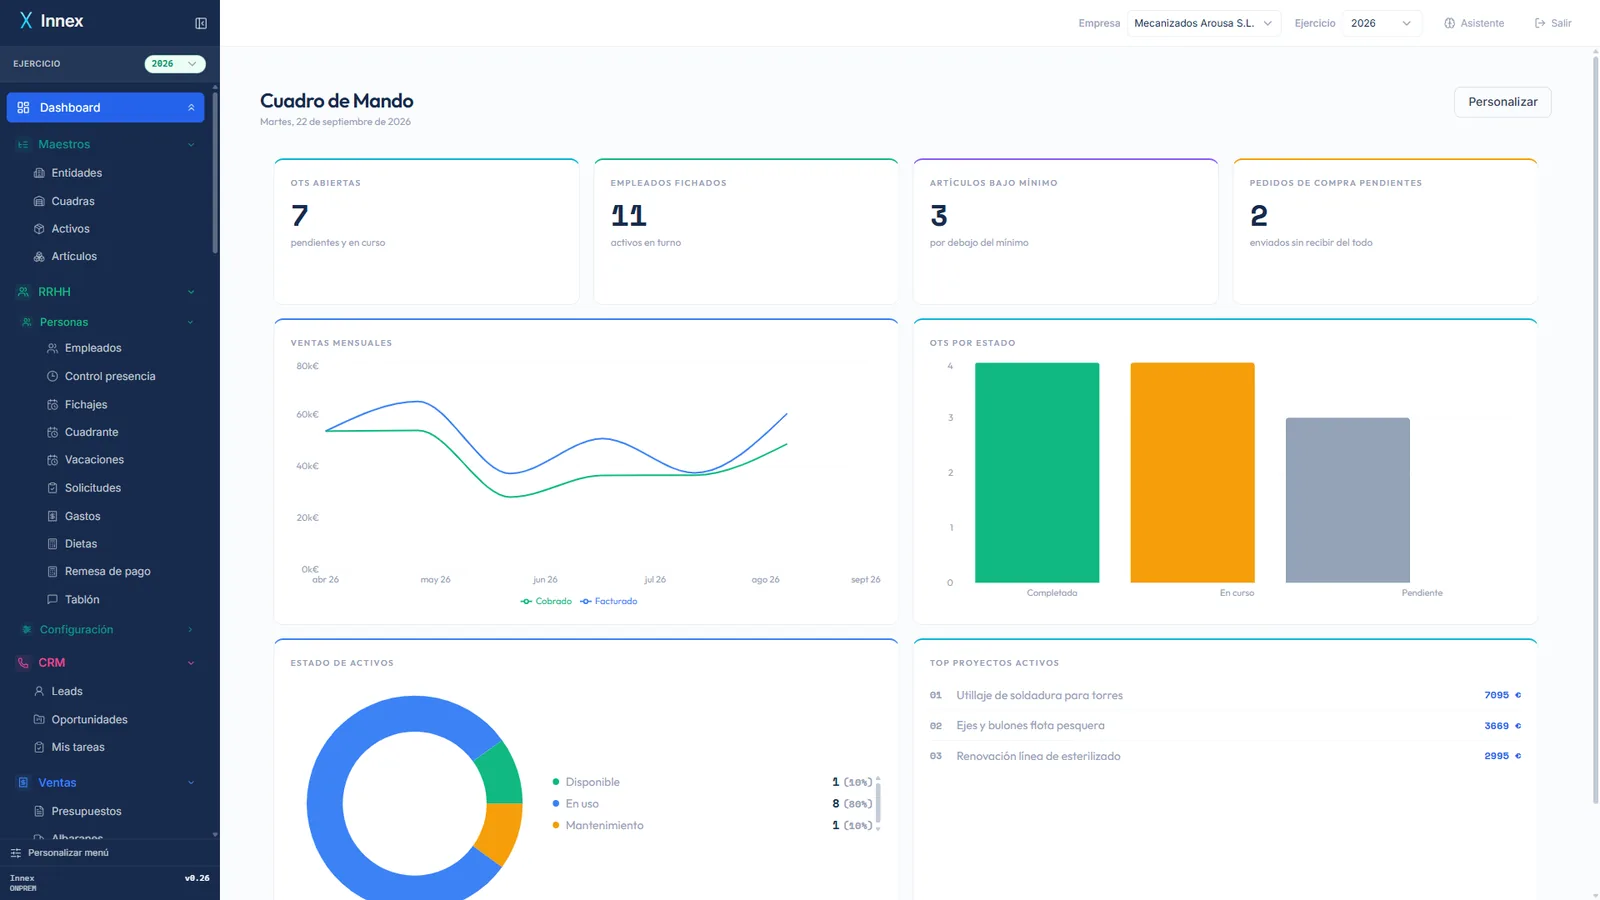1600x900 pixels.
Task: Click the Fichajes icon
Action: [53, 405]
